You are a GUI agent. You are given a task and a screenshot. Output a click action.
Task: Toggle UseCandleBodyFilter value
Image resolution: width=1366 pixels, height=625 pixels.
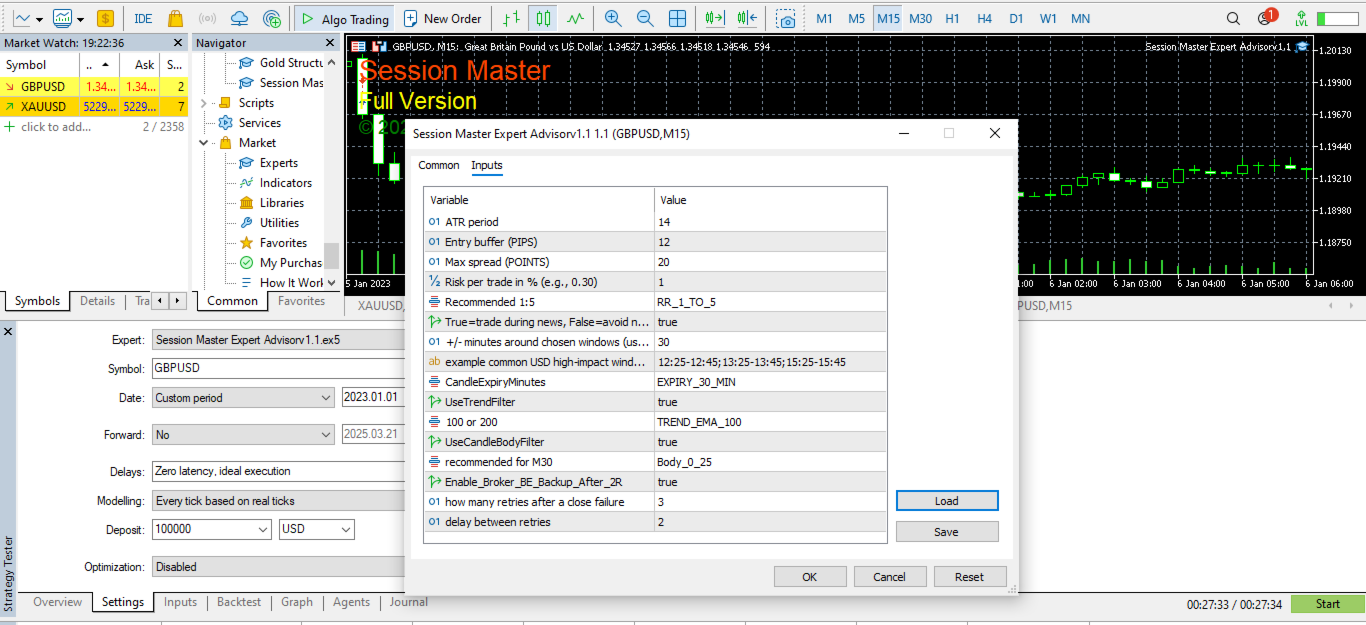770,442
